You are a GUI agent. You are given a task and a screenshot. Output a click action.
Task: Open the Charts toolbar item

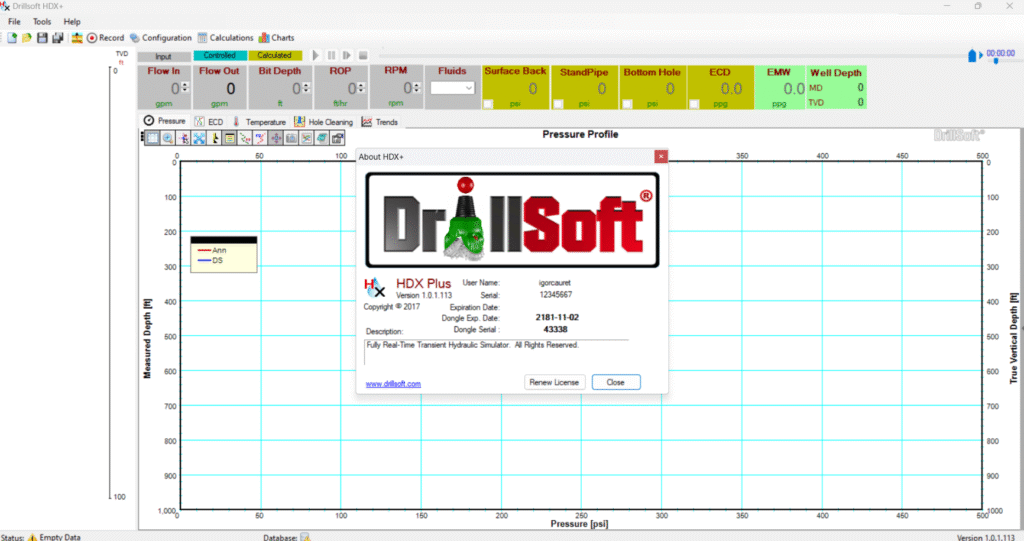point(276,38)
